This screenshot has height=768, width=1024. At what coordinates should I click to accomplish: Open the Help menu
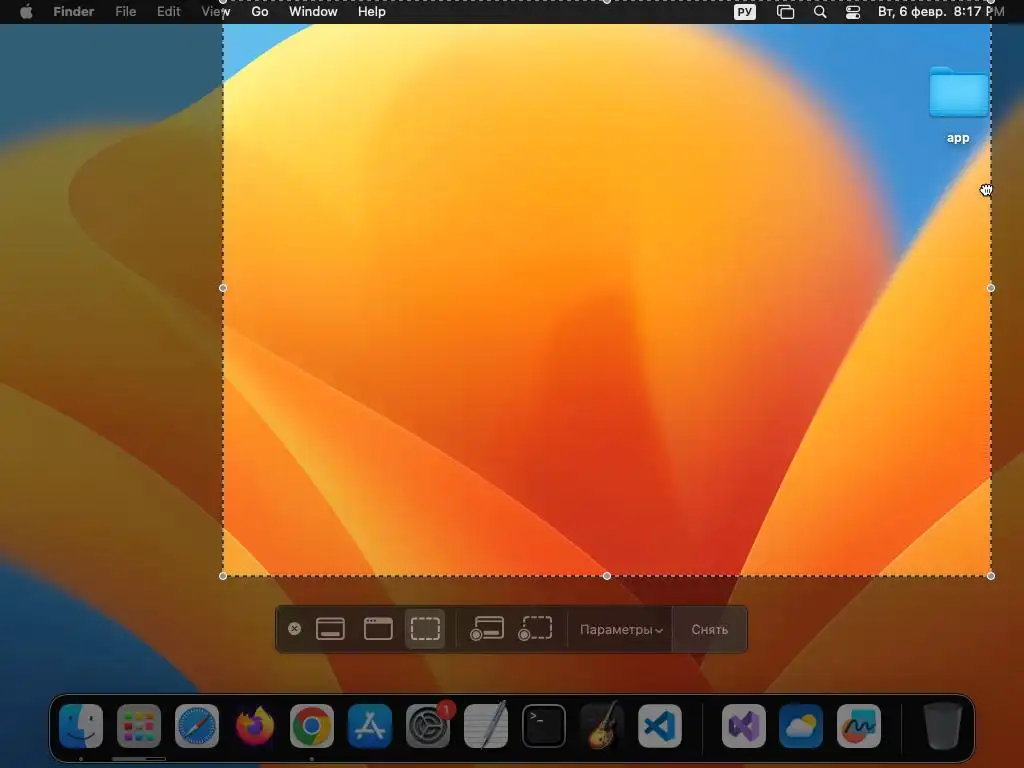tap(372, 12)
